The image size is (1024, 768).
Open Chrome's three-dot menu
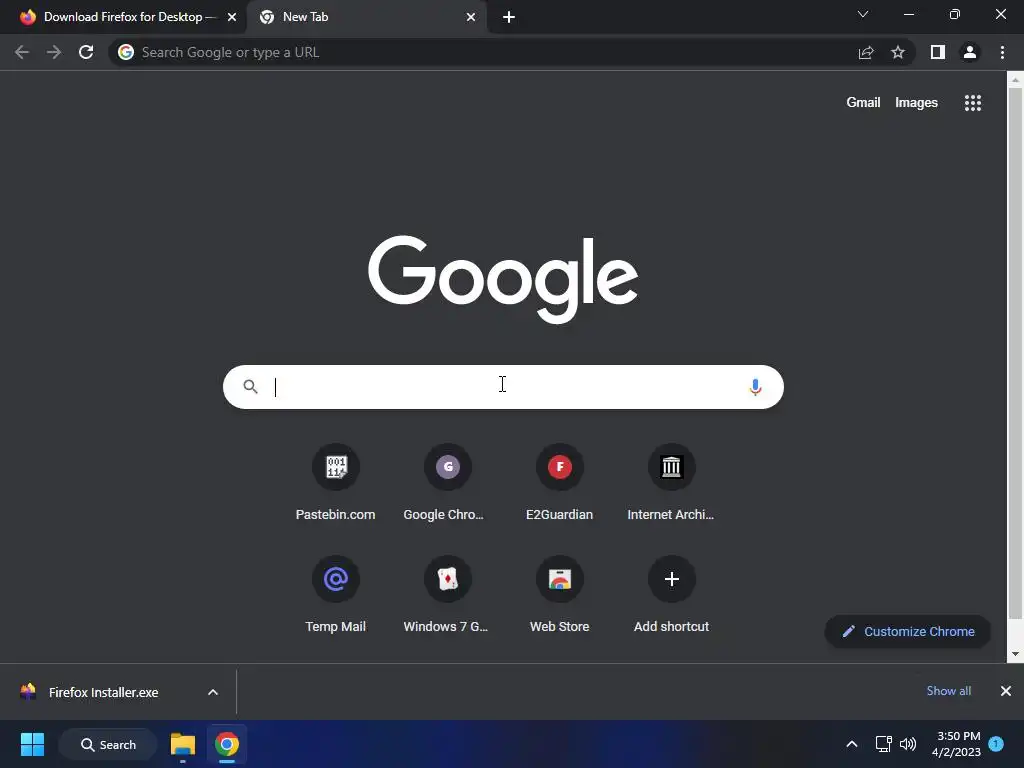coord(1002,52)
